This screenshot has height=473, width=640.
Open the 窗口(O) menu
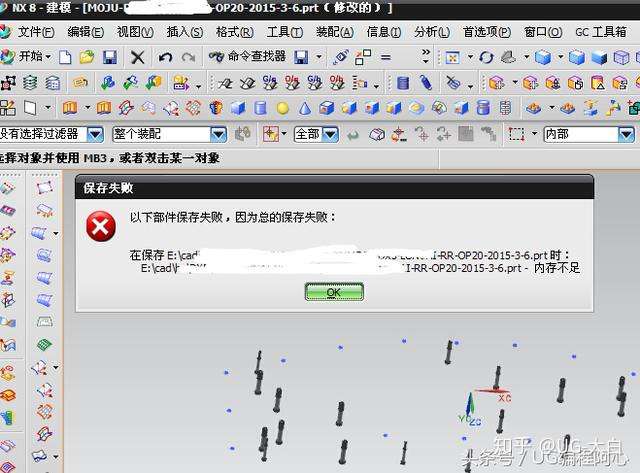[543, 32]
